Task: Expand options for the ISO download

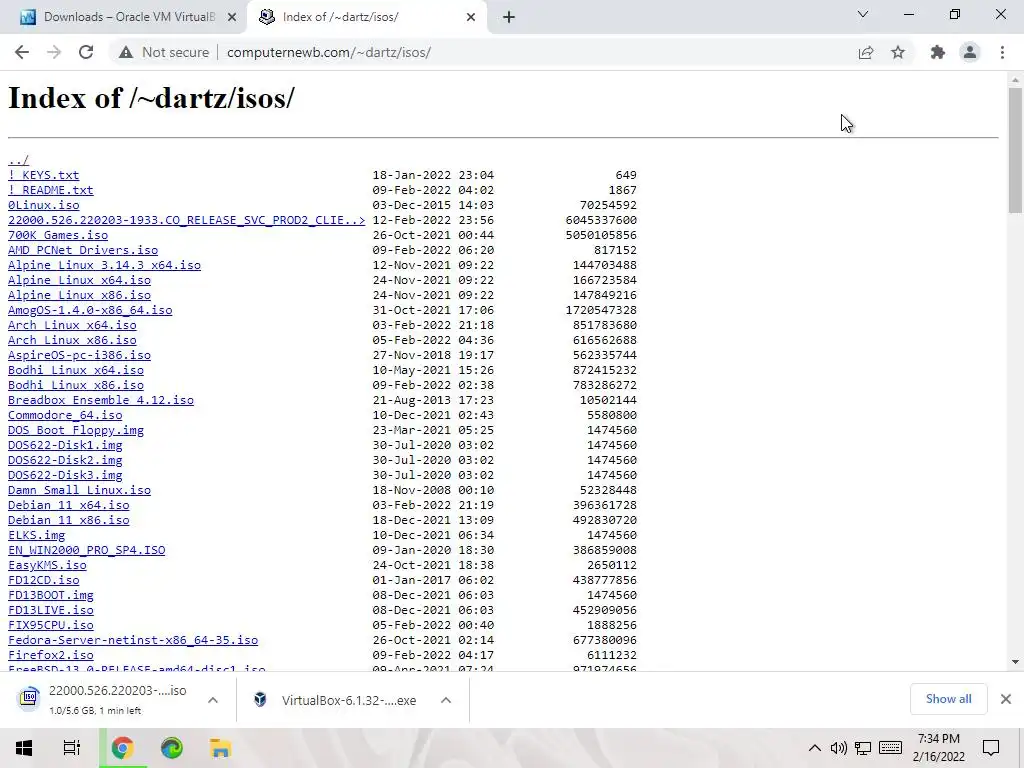Action: click(x=213, y=699)
